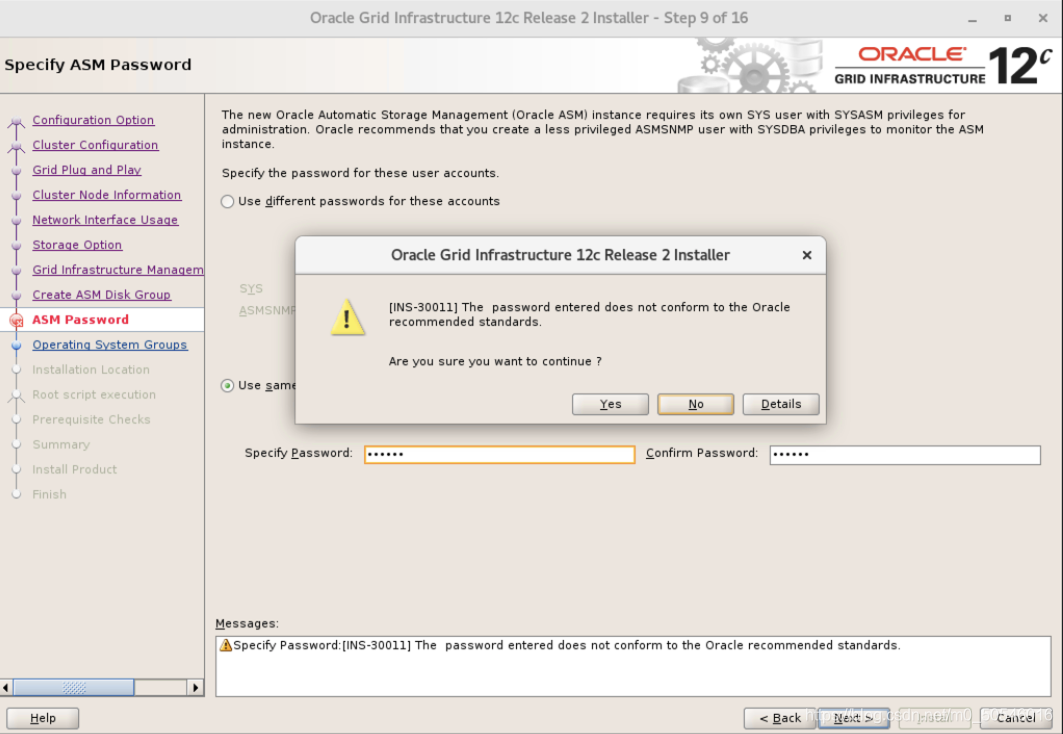Click the Back button
Viewport: 1063px width, 734px height.
coord(780,718)
